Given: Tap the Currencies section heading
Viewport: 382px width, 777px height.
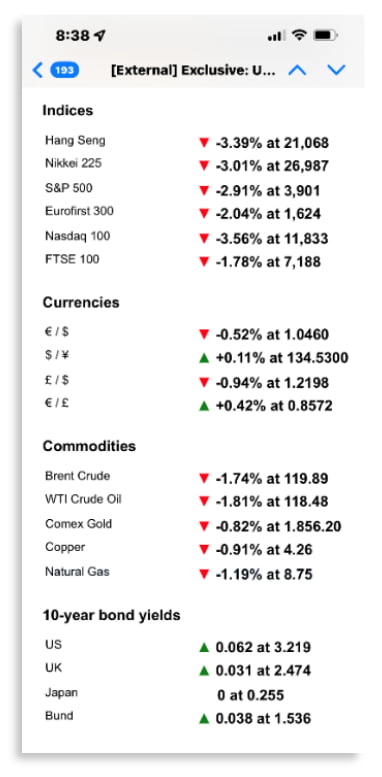Looking at the screenshot, I should pos(81,302).
